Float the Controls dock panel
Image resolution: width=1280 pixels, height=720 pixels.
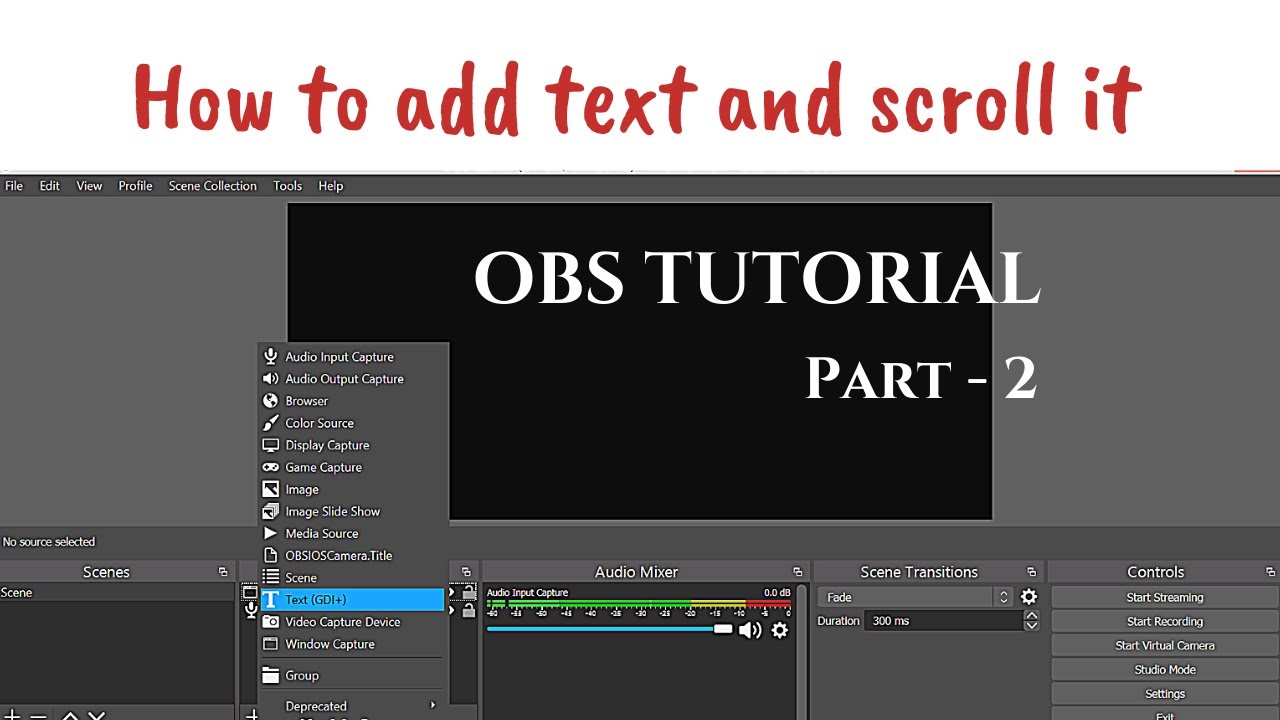tap(1270, 572)
